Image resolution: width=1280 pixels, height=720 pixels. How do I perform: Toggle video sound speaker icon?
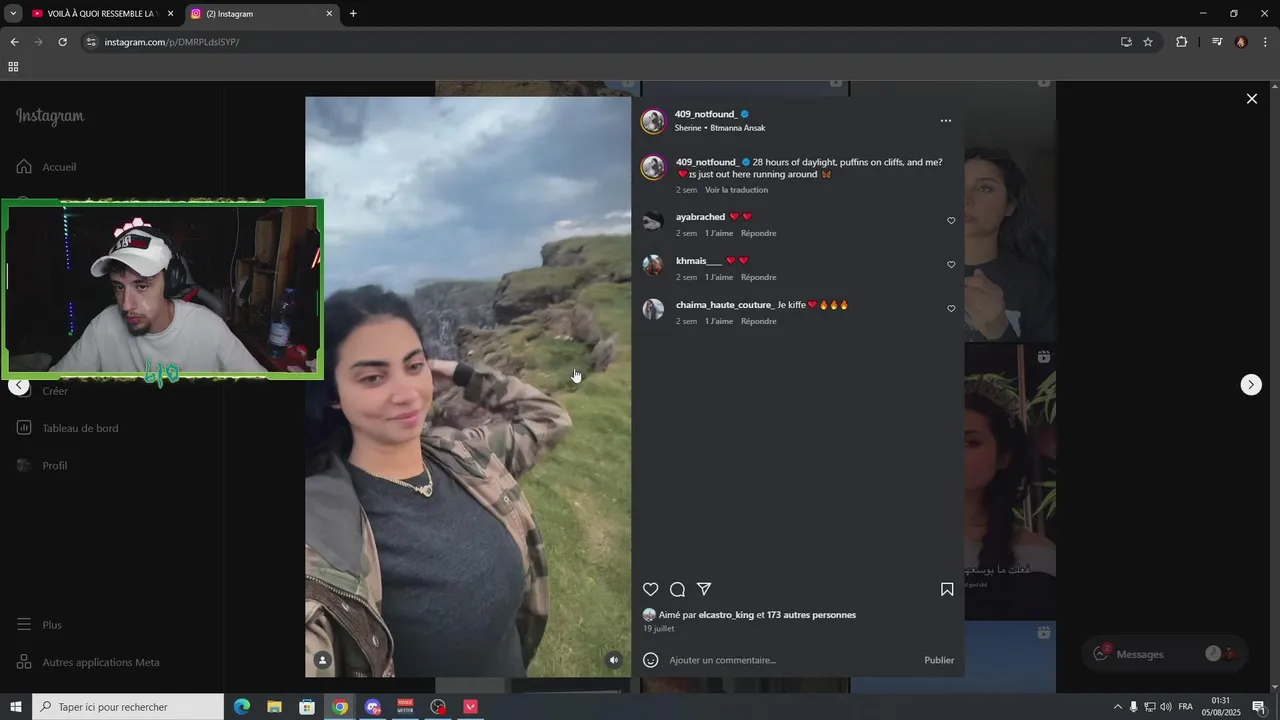[614, 660]
